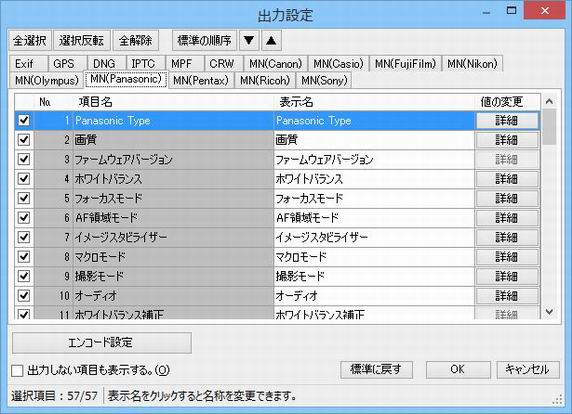Click the 全選択 button

coord(30,40)
